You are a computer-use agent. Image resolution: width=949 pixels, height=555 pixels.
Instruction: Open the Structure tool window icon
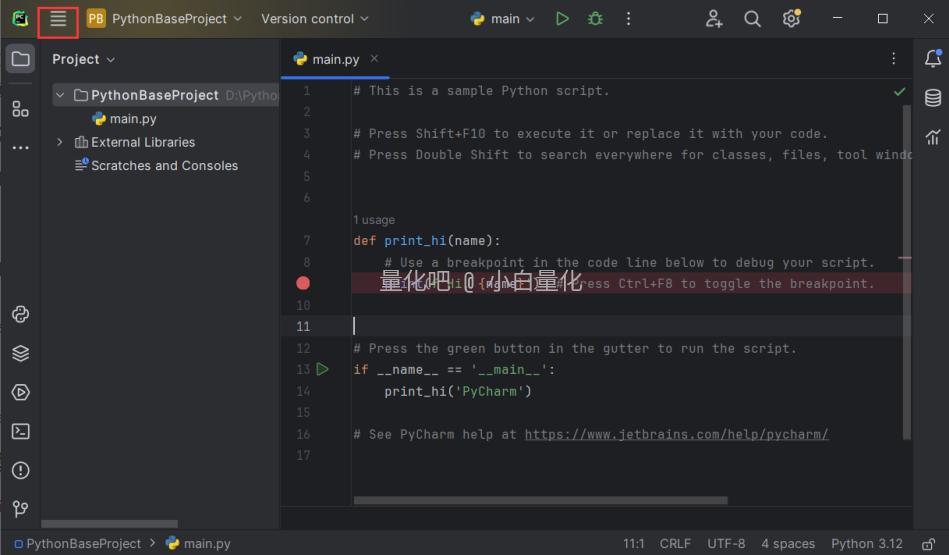coord(21,109)
